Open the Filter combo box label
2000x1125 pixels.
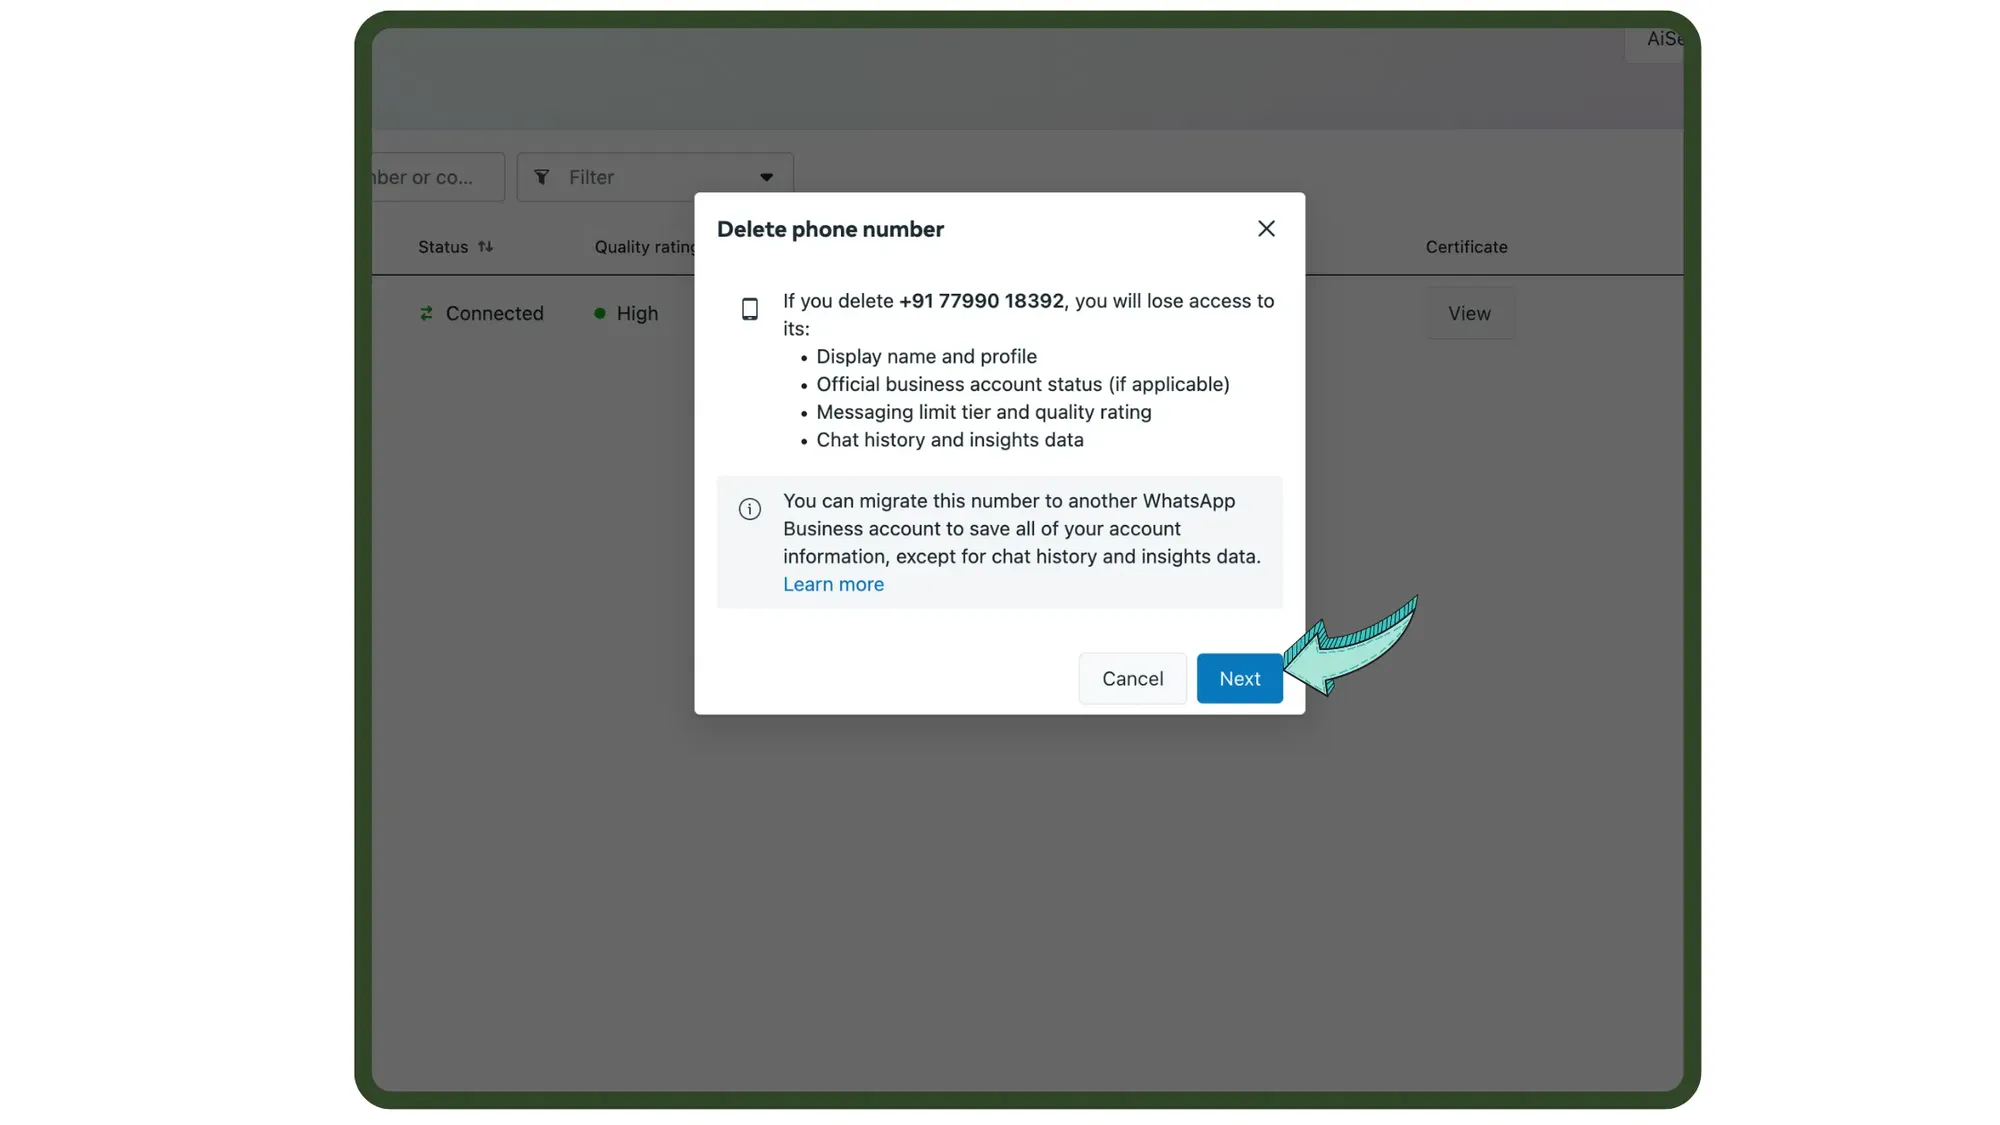(x=591, y=177)
